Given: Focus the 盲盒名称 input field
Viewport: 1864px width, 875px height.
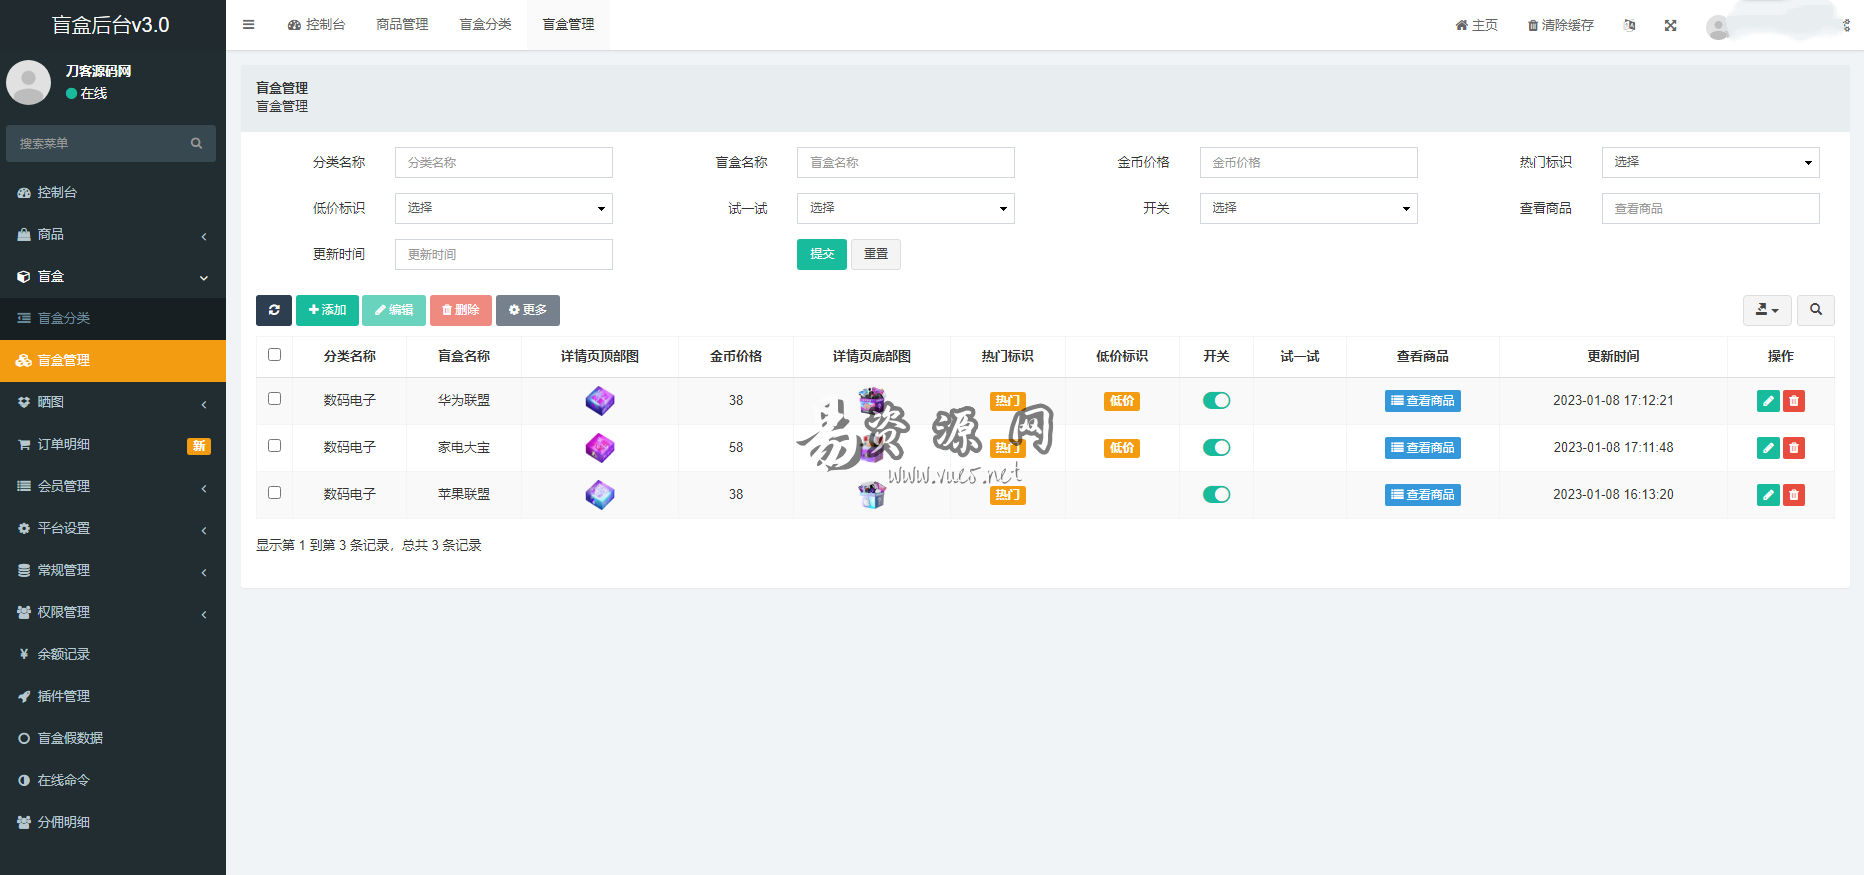Looking at the screenshot, I should point(906,162).
